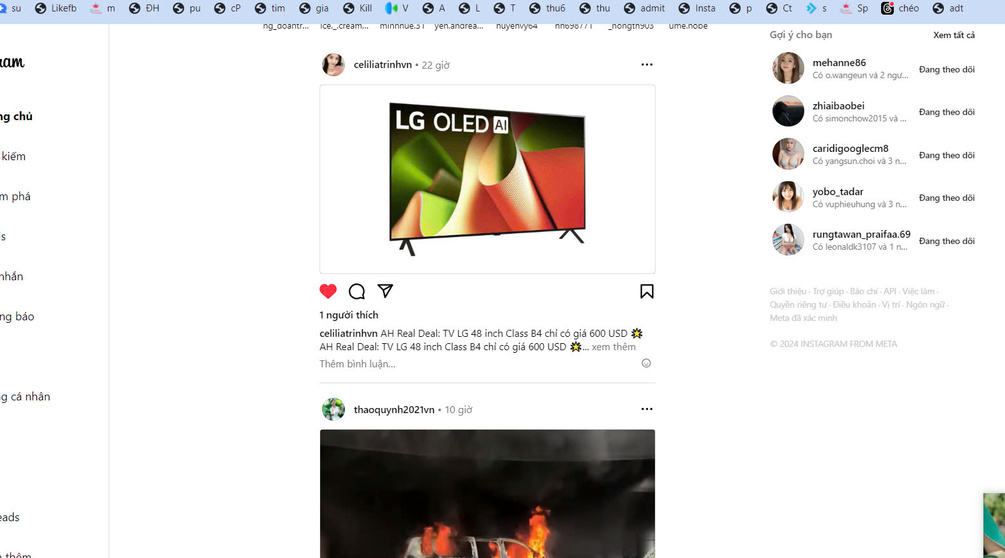1005x558 pixels.
Task: Open the cP bookmark
Action: coord(228,8)
